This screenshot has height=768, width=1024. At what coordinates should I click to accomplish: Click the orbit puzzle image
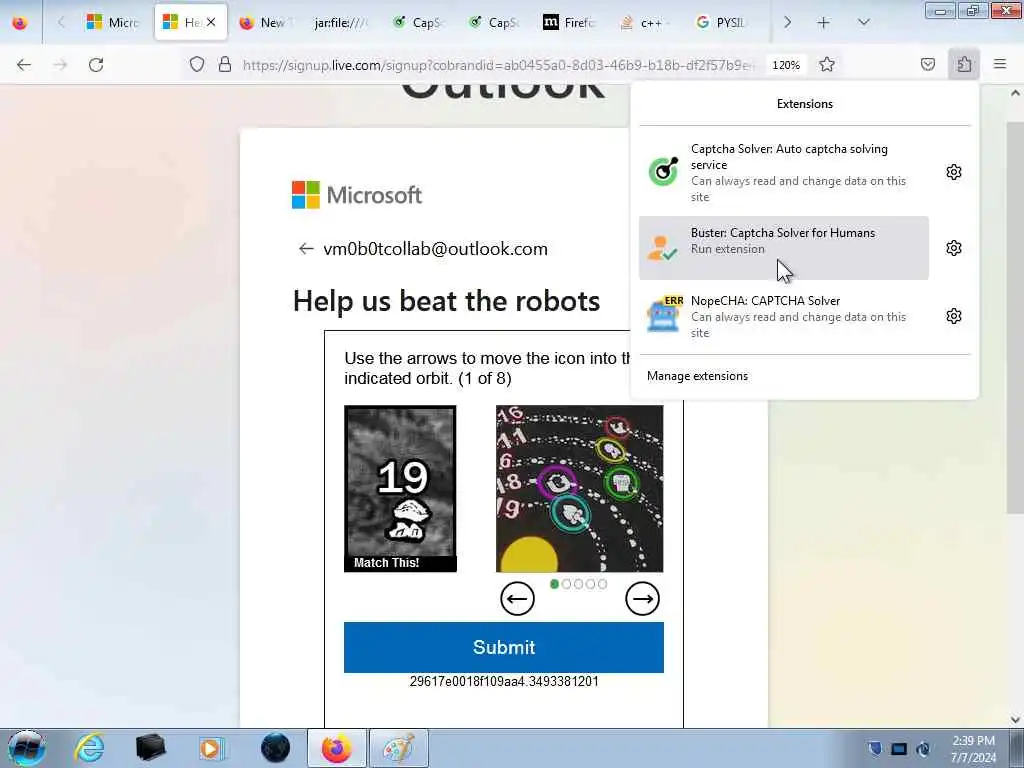pos(579,488)
